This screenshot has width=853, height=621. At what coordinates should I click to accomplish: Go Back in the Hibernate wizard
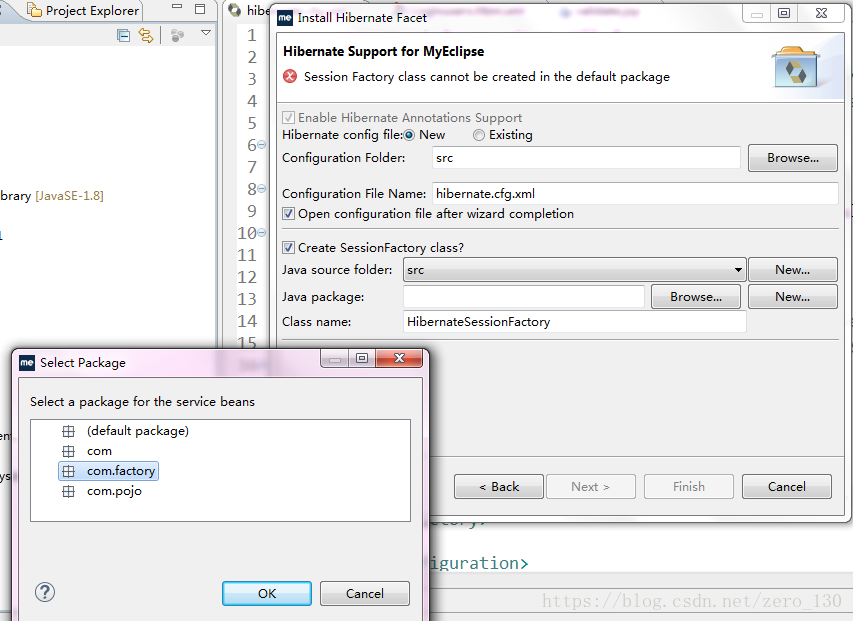[x=499, y=487]
